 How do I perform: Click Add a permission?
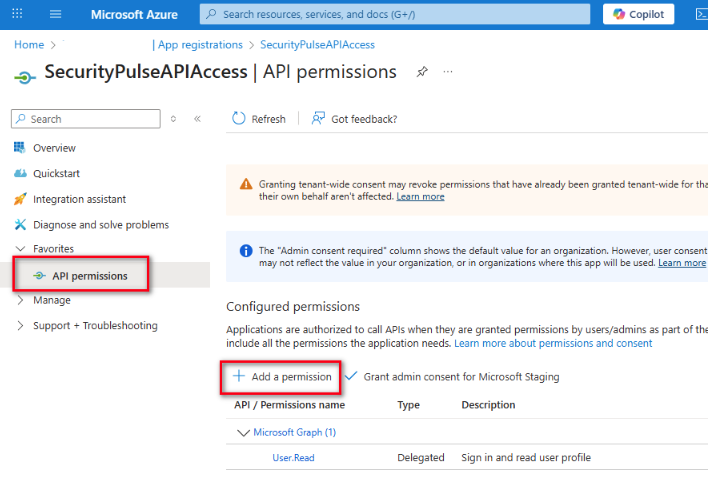[x=282, y=377]
